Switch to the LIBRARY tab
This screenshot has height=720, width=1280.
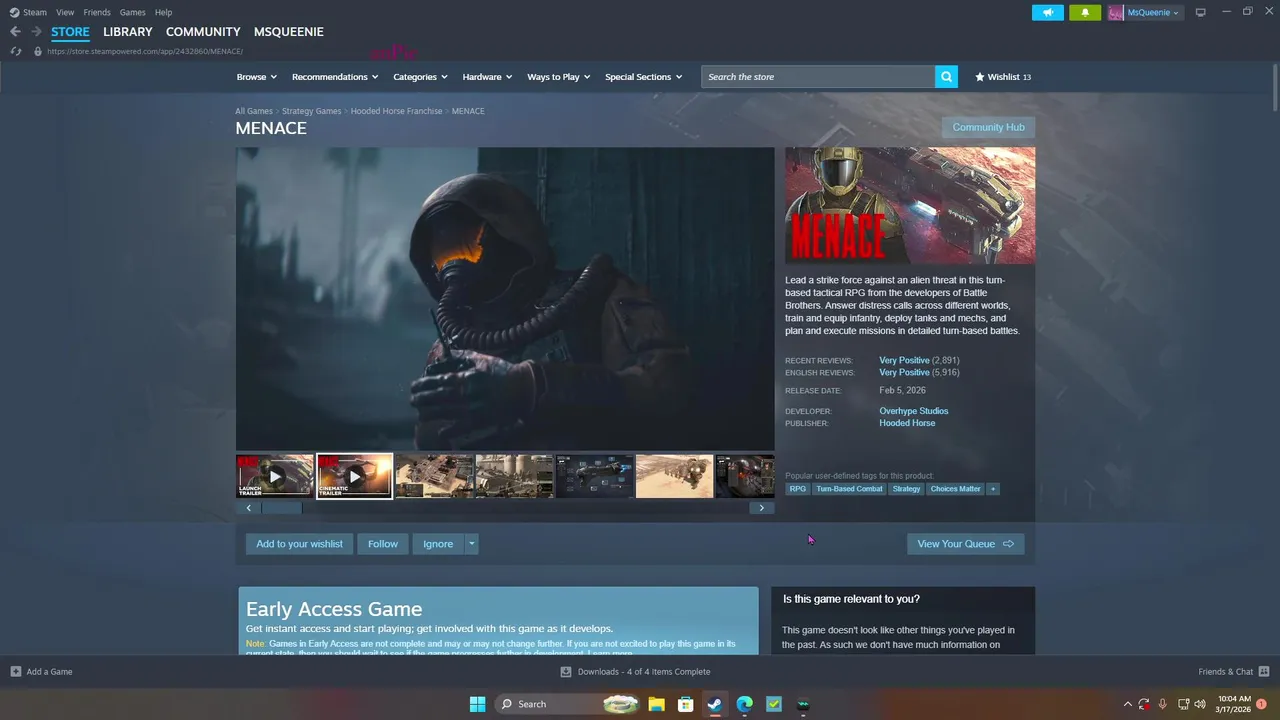[x=128, y=32]
